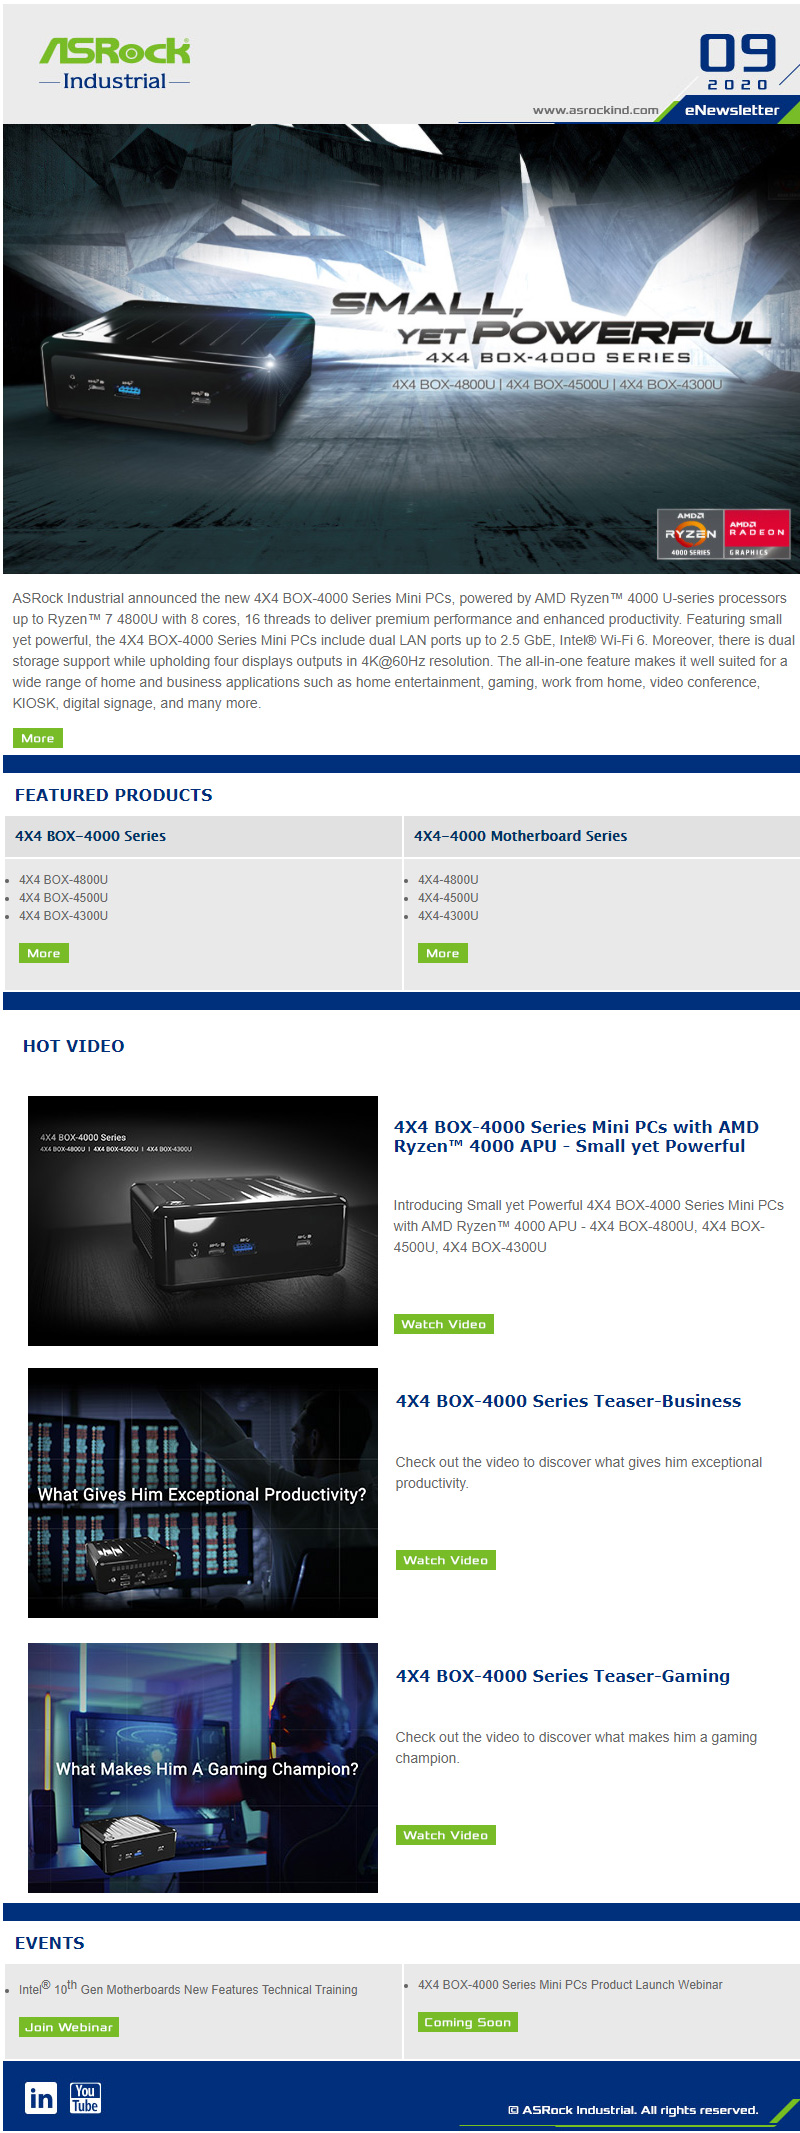This screenshot has width=800, height=2133.
Task: Open title 4X4 BOX-4000 Series Teaser-Gaming
Action: click(x=562, y=1676)
